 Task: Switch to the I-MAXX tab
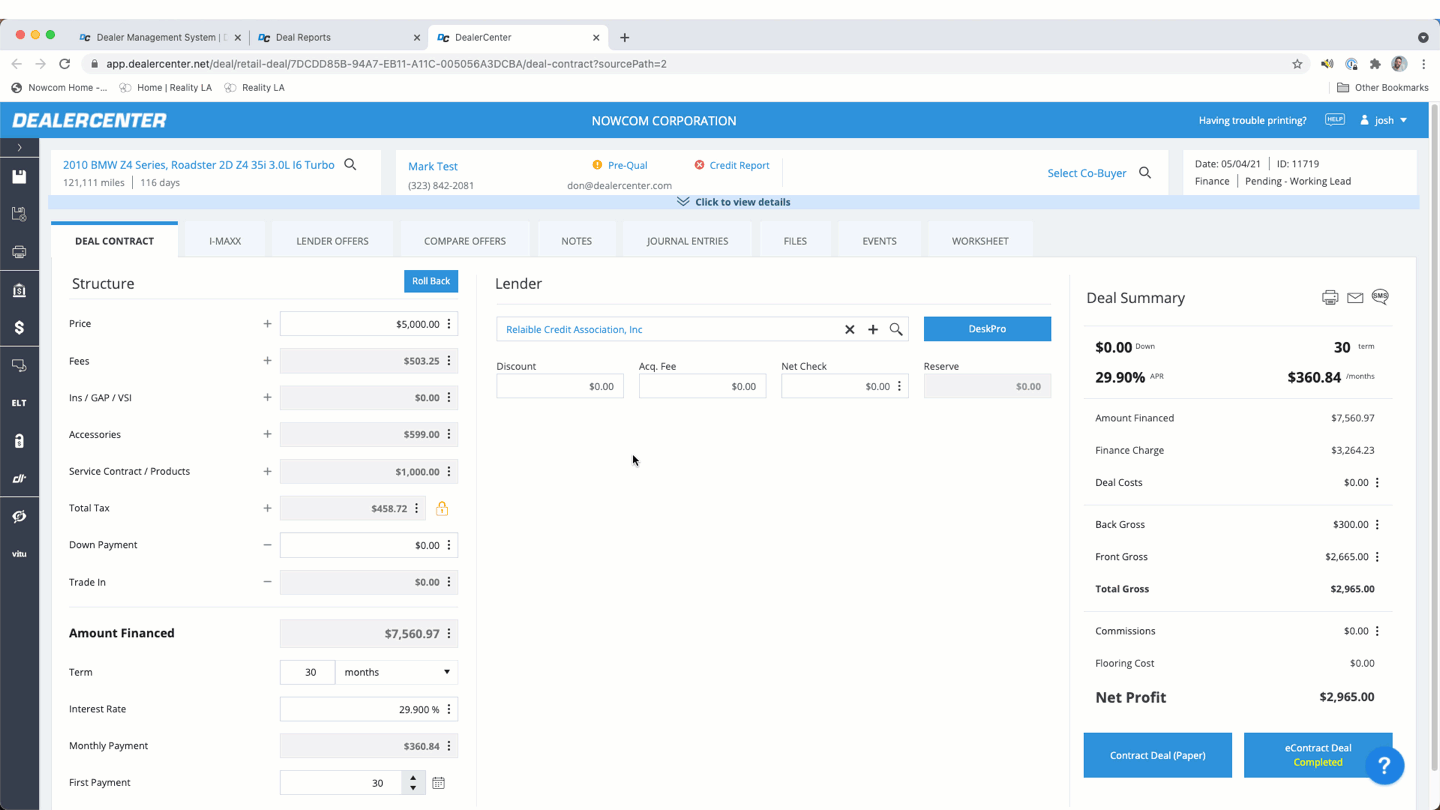[225, 241]
